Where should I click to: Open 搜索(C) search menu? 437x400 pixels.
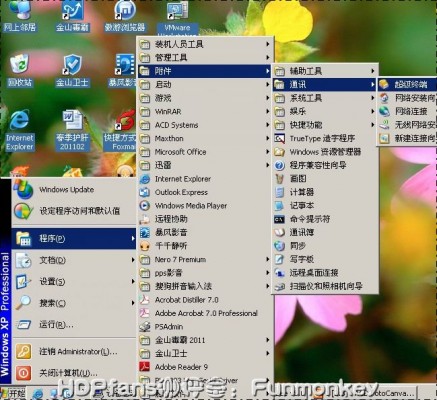74,303
